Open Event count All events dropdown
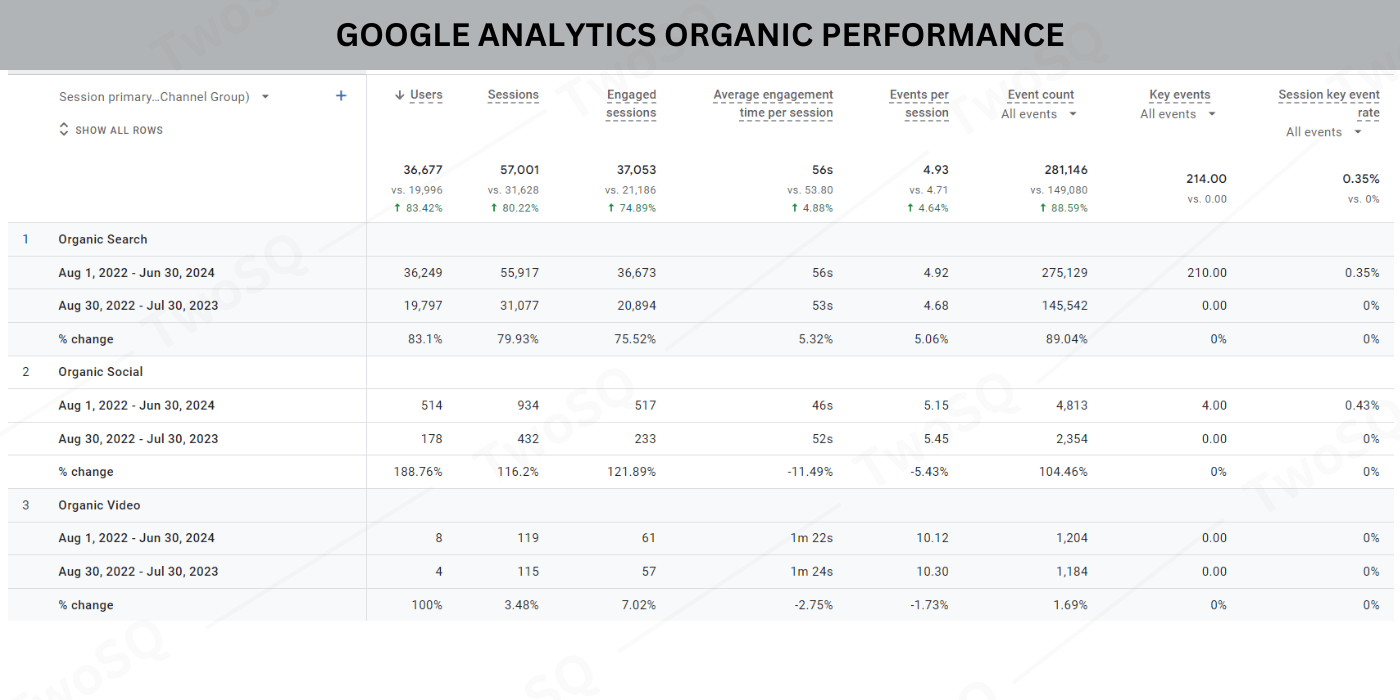1400x700 pixels. [1073, 114]
